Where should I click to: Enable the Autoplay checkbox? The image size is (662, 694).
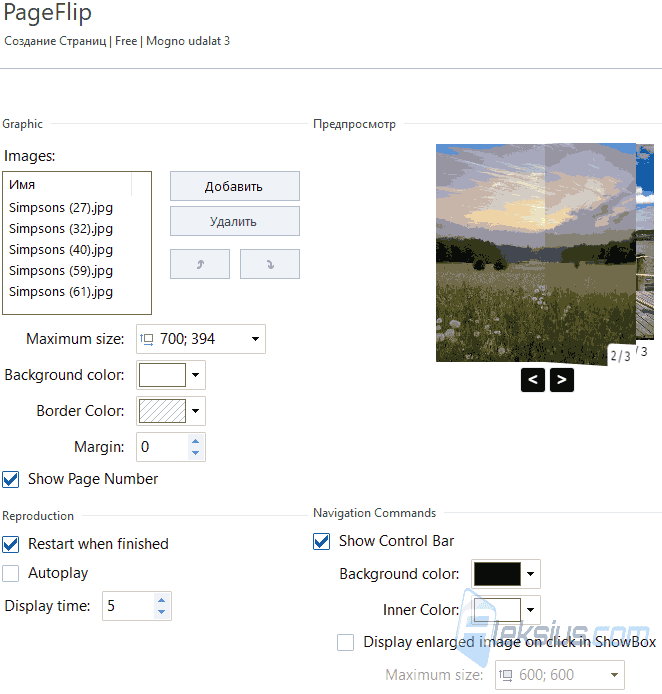pos(11,574)
